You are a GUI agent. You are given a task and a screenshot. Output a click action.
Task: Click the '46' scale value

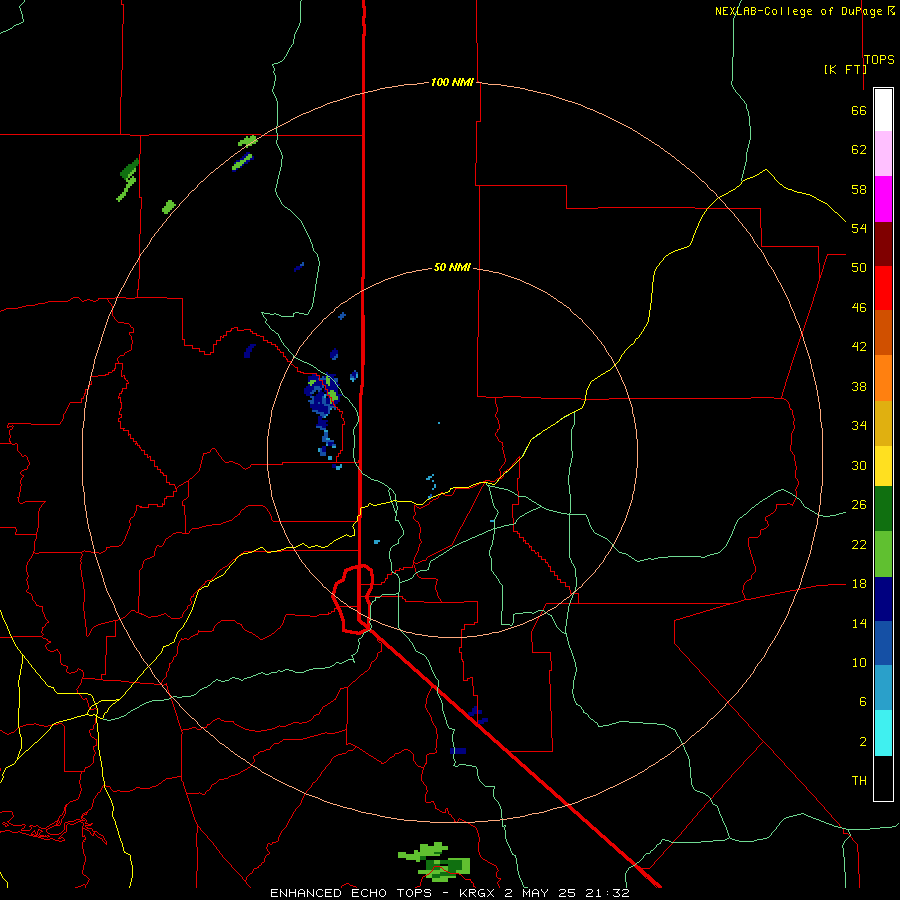pyautogui.click(x=859, y=308)
